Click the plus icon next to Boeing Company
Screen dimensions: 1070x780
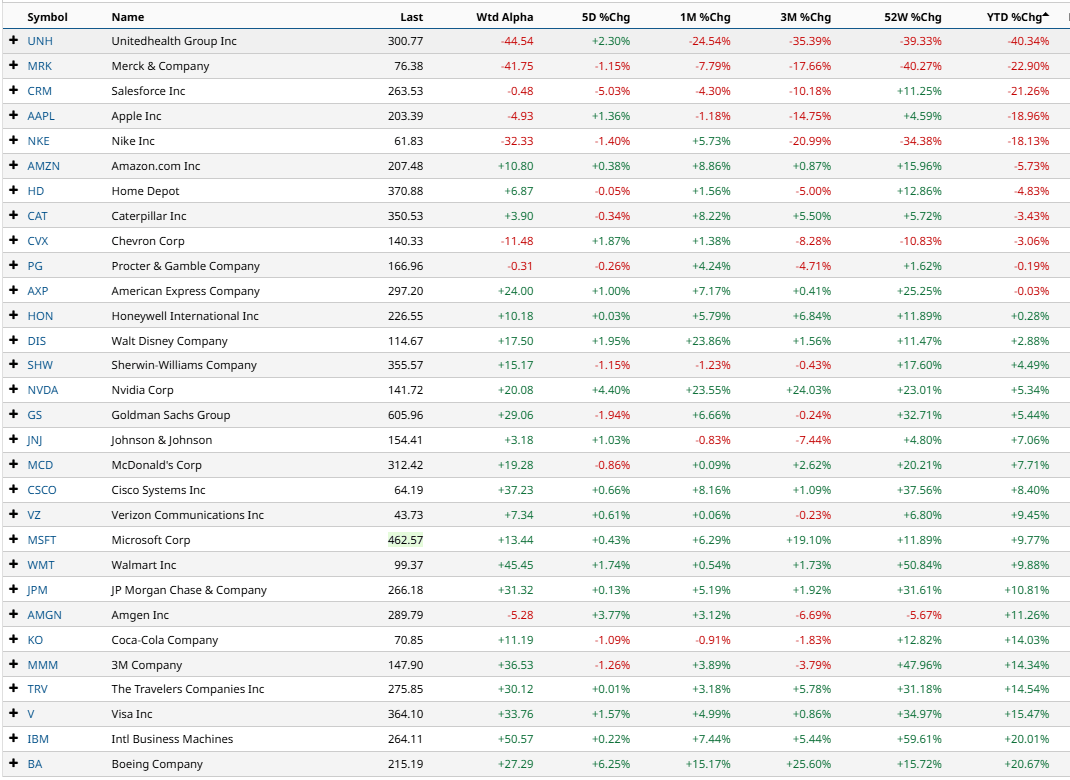13,764
